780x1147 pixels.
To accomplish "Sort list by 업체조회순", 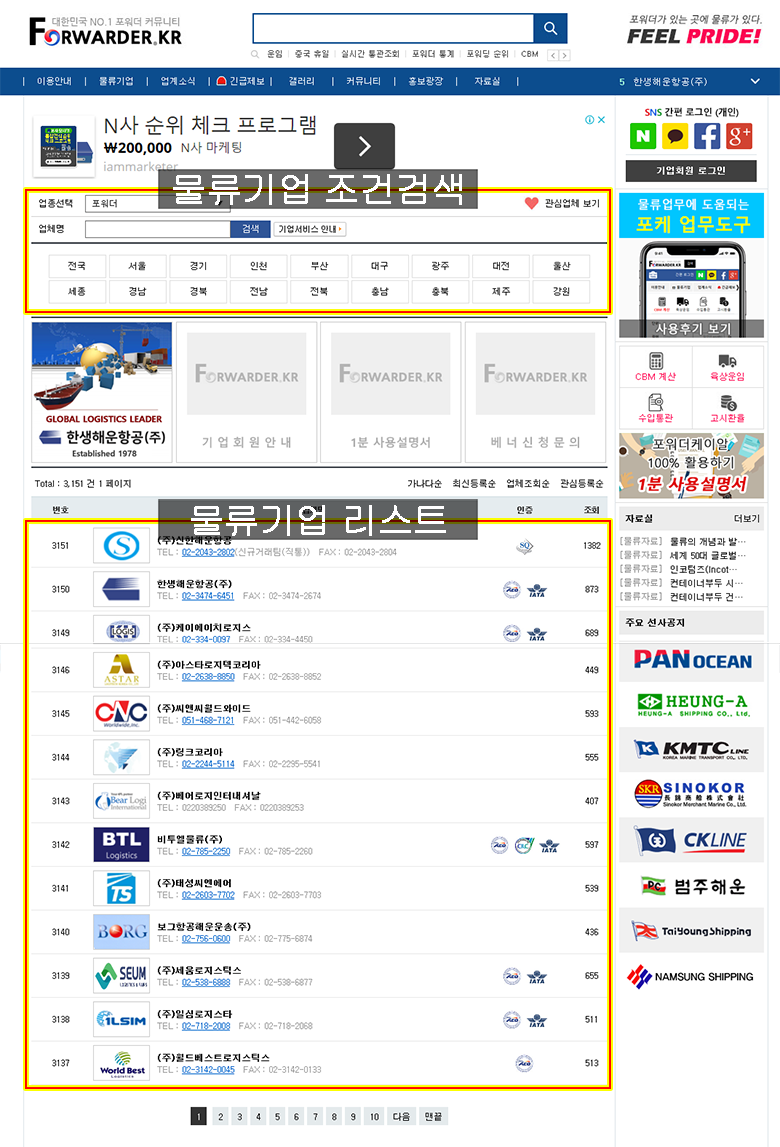I will pyautogui.click(x=528, y=484).
